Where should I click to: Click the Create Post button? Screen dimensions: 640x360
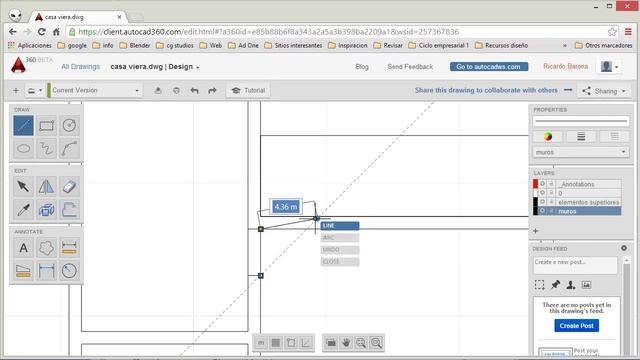[x=576, y=326]
